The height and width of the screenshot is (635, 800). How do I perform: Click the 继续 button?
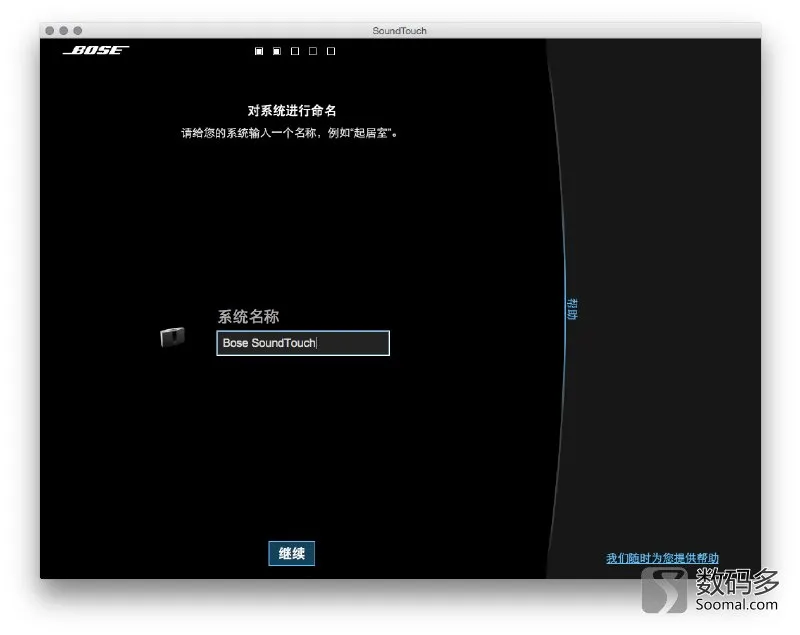pyautogui.click(x=292, y=553)
